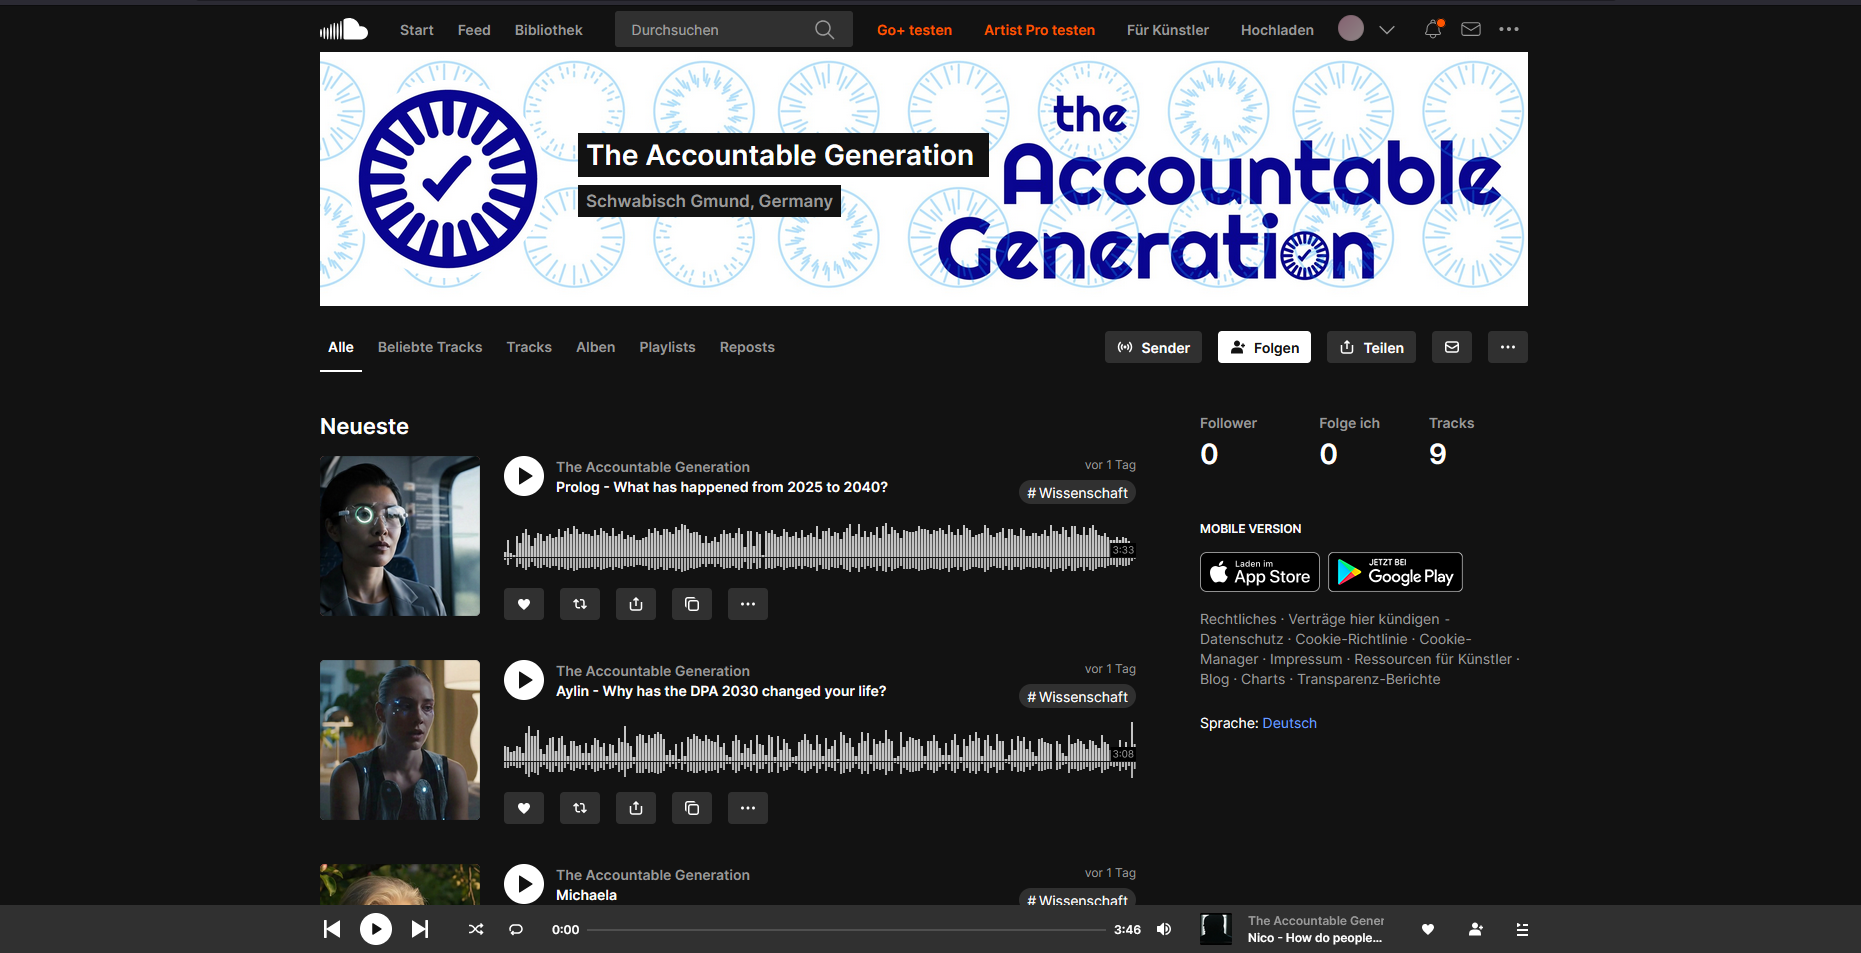Like the Prolog track

[524, 604]
